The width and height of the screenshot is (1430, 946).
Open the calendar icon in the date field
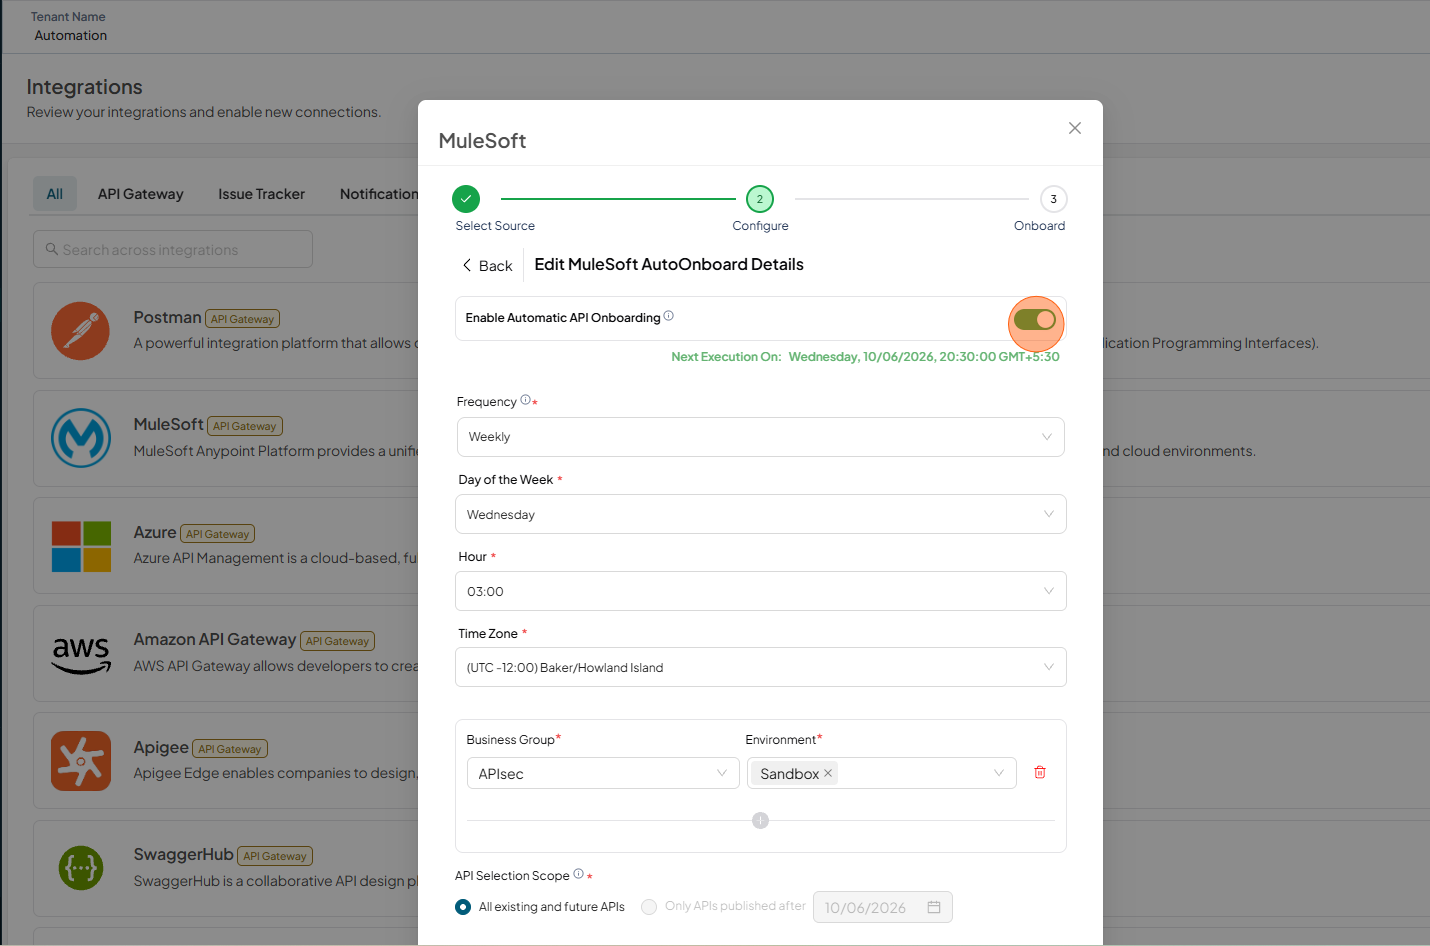tap(934, 907)
